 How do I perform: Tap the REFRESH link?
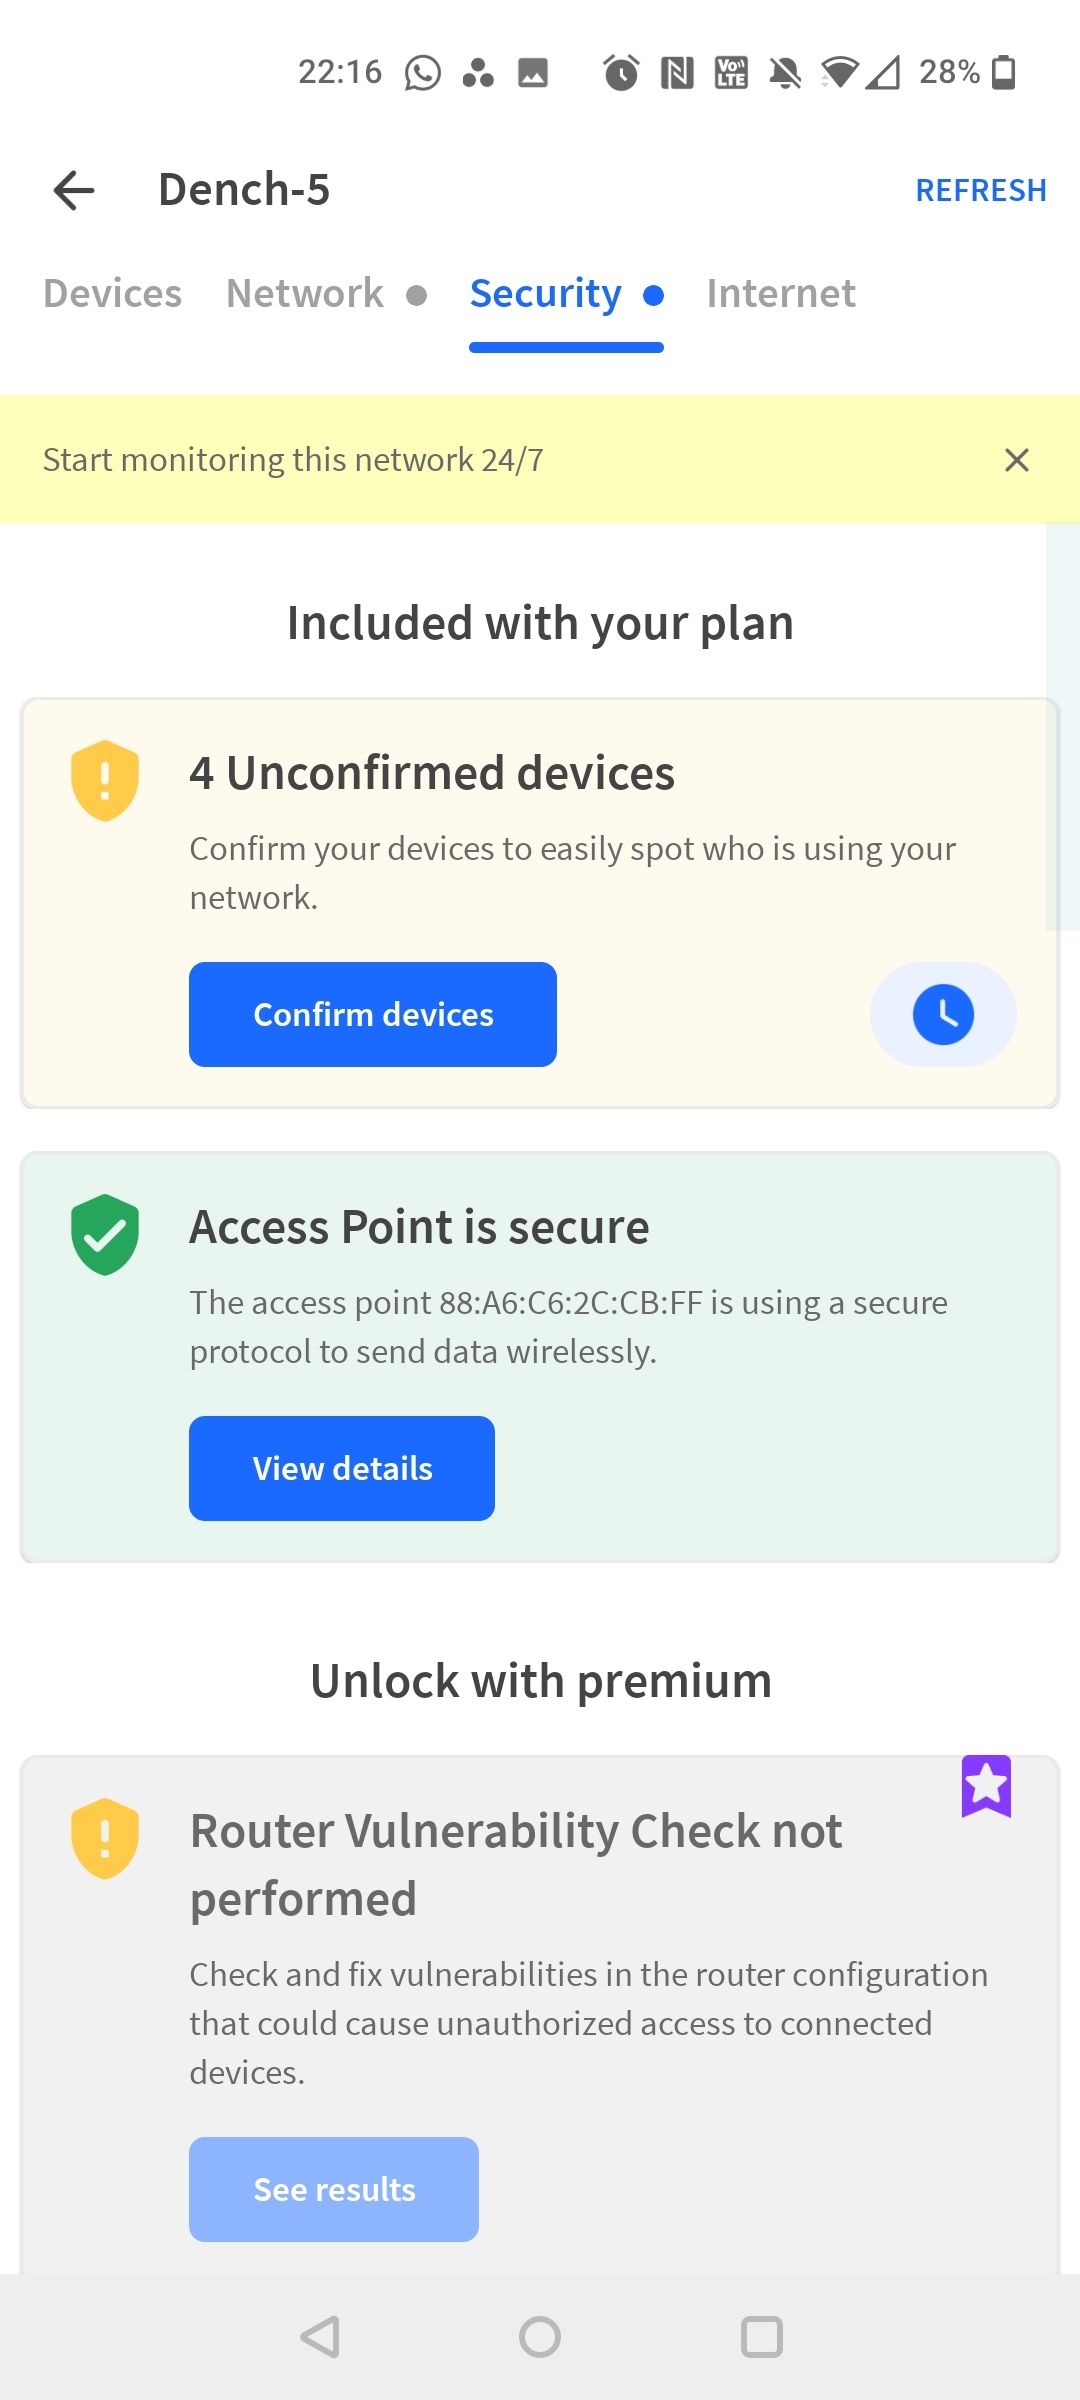(x=980, y=190)
